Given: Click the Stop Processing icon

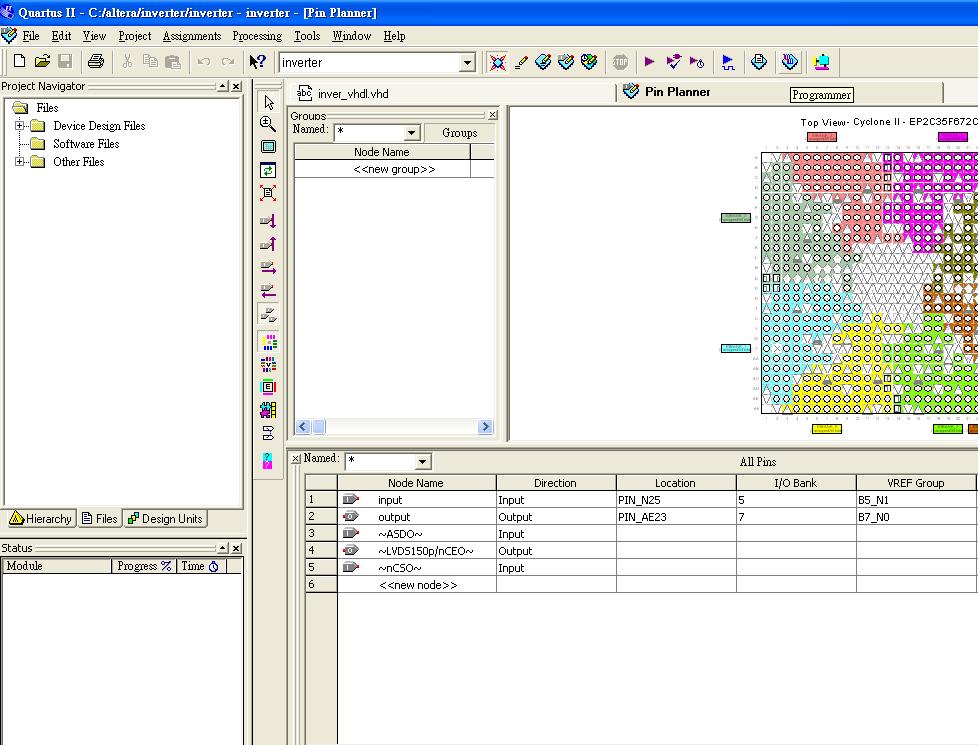Looking at the screenshot, I should [621, 62].
